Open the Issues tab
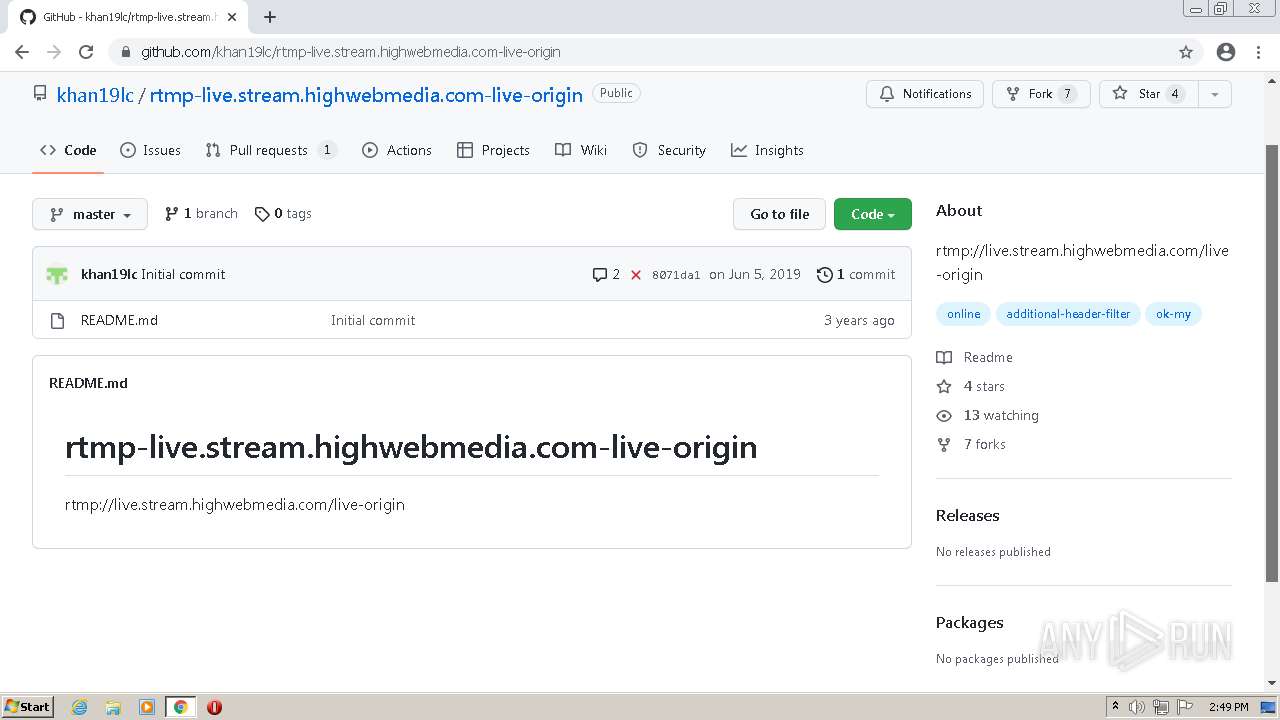Viewport: 1280px width, 720px height. click(x=150, y=150)
